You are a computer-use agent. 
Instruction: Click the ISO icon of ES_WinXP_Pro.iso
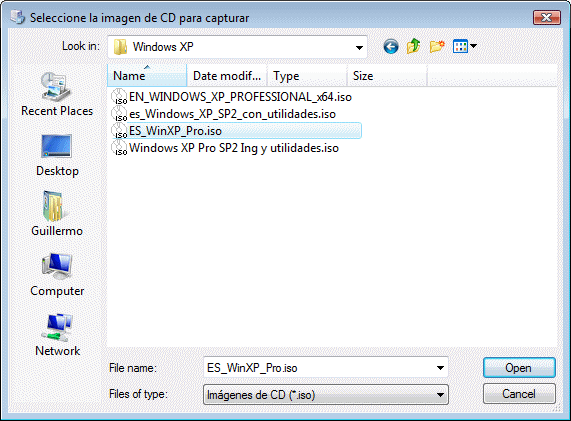pyautogui.click(x=119, y=131)
